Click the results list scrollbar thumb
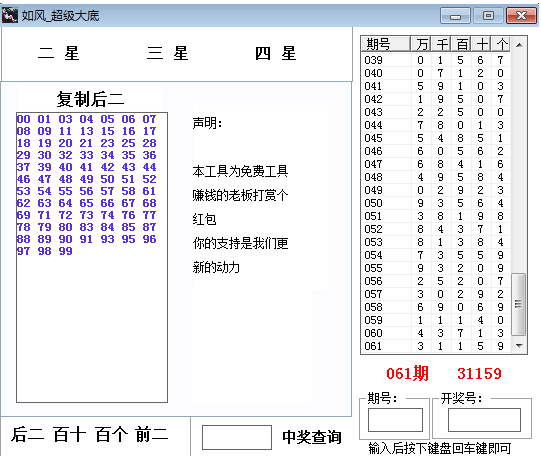This screenshot has height=463, width=541. [519, 304]
